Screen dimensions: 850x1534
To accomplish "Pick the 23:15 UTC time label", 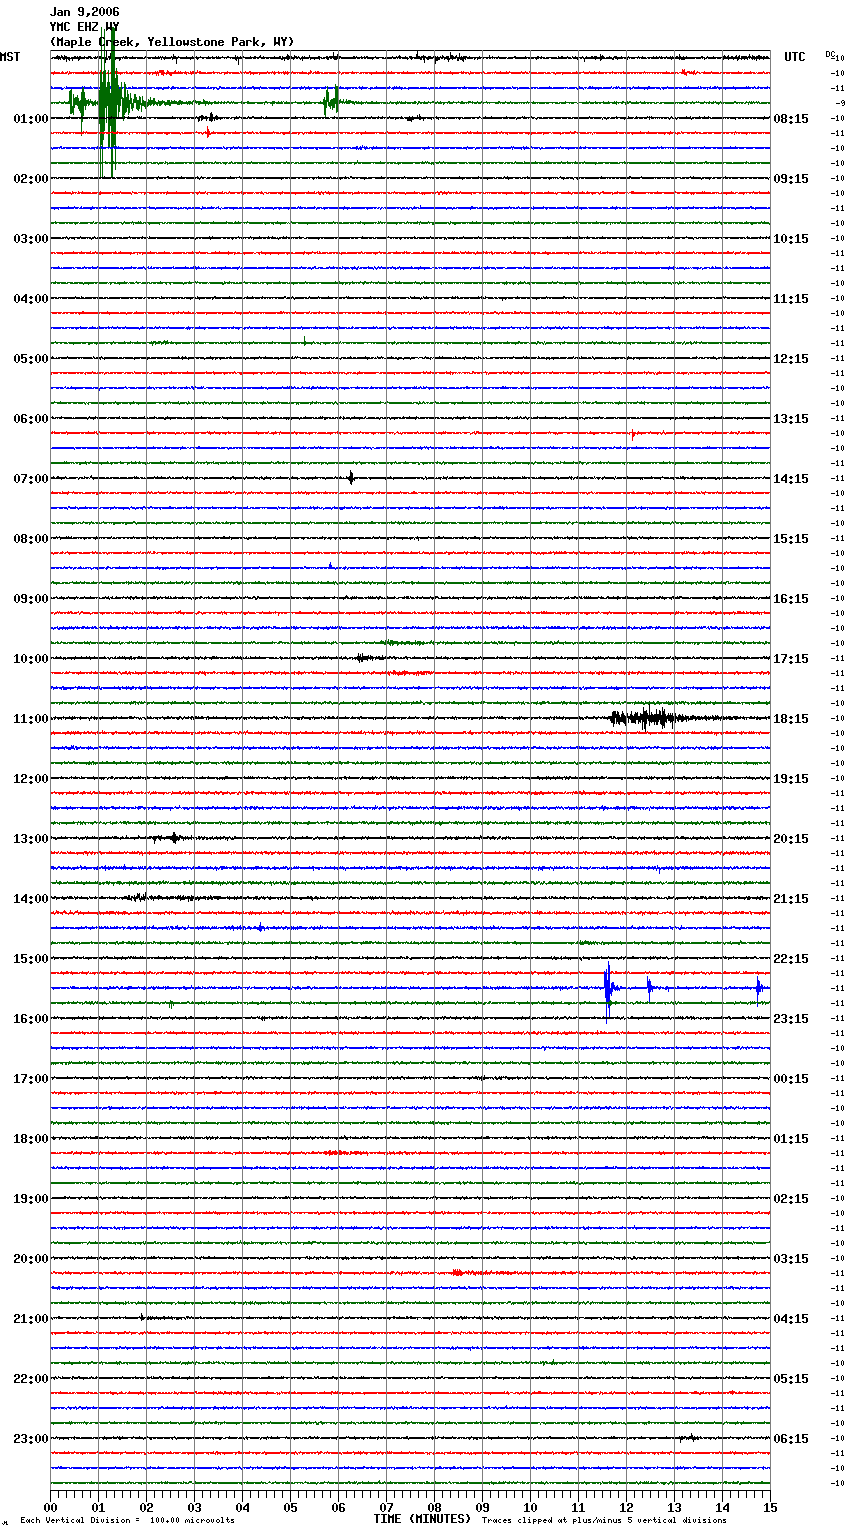I will tap(791, 1019).
